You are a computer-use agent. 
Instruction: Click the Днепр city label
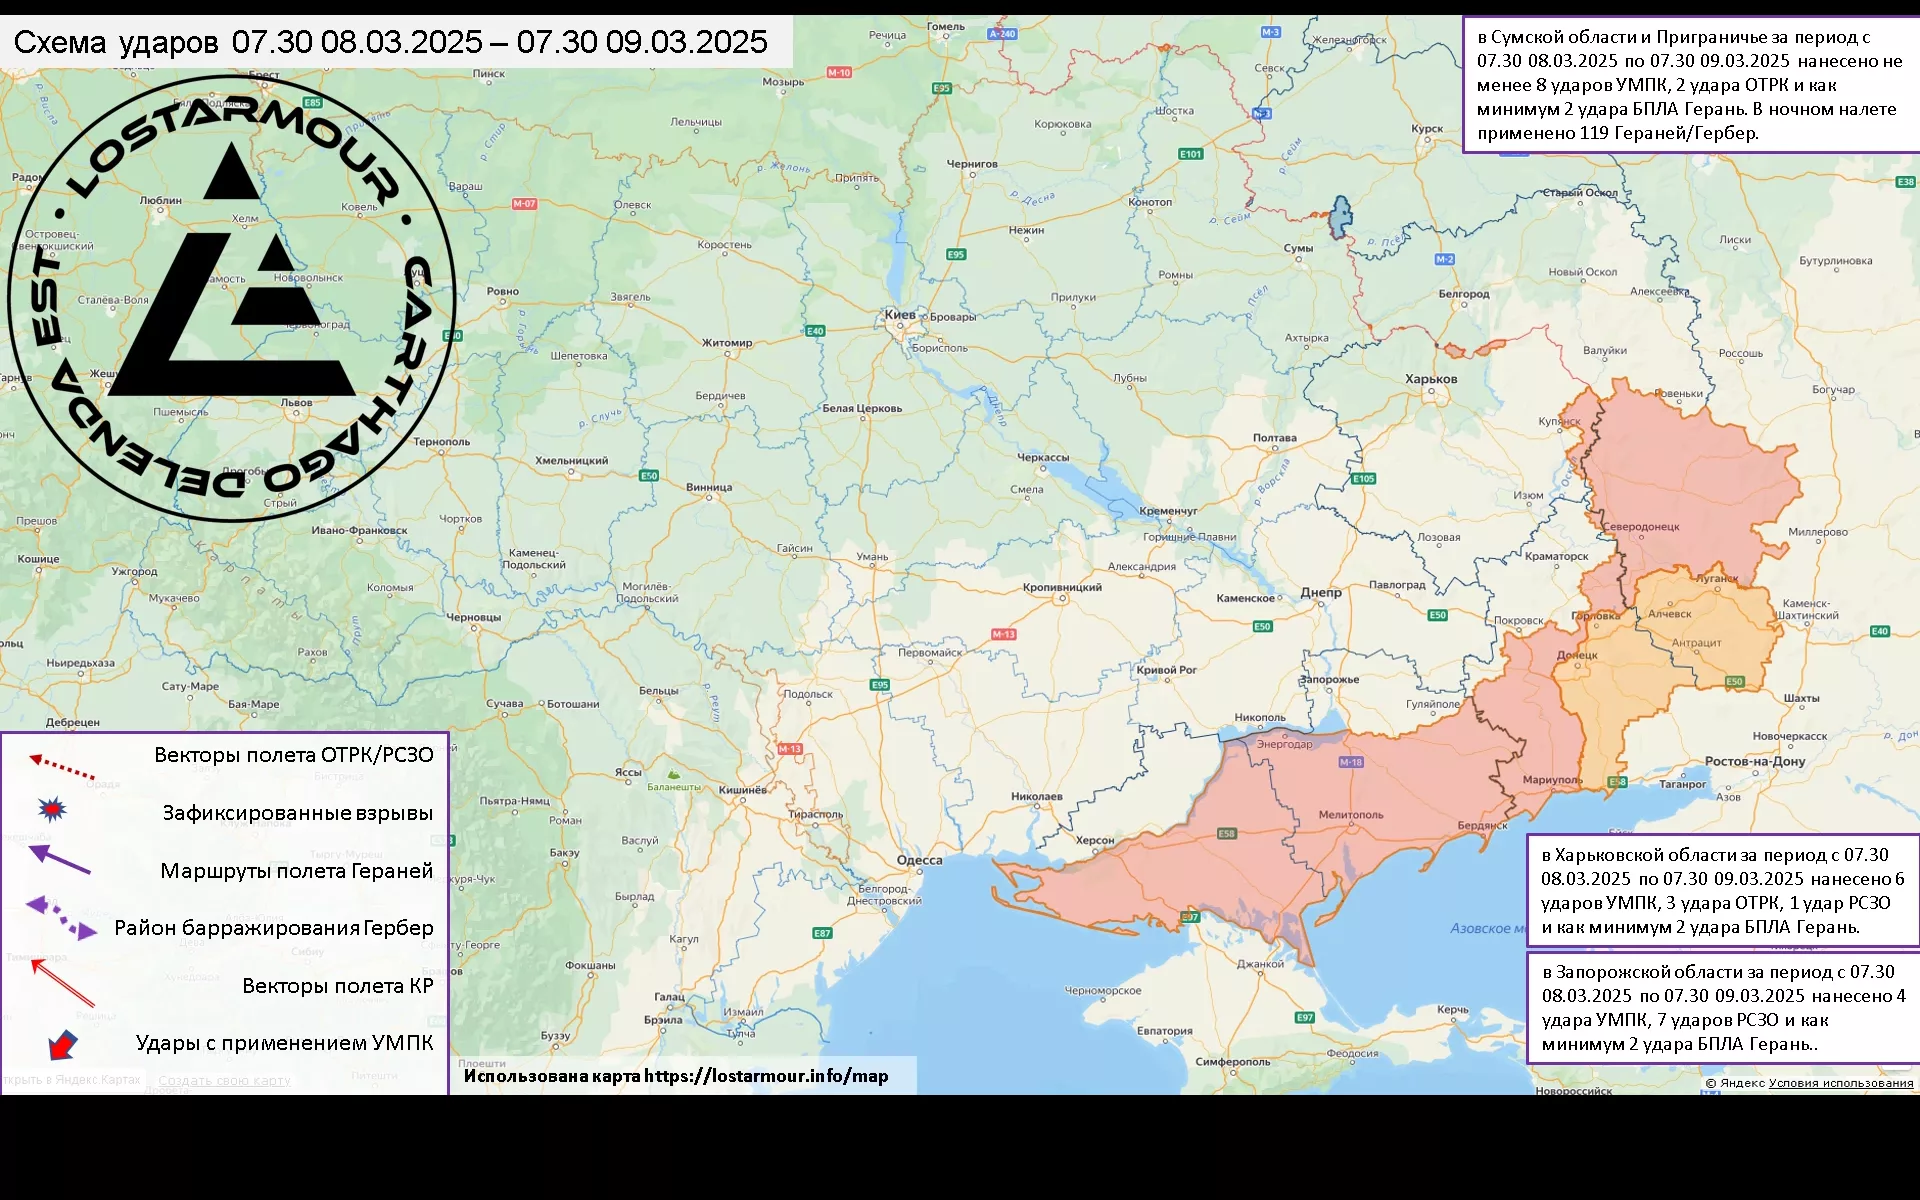pos(1321,592)
